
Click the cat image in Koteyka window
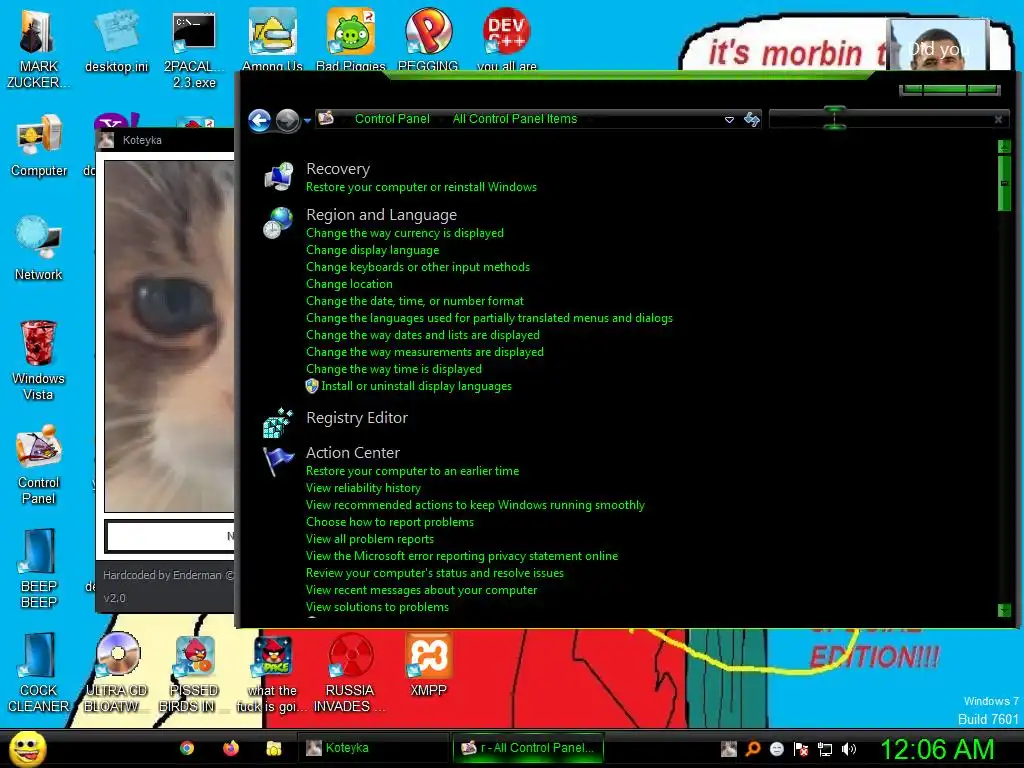coord(169,336)
